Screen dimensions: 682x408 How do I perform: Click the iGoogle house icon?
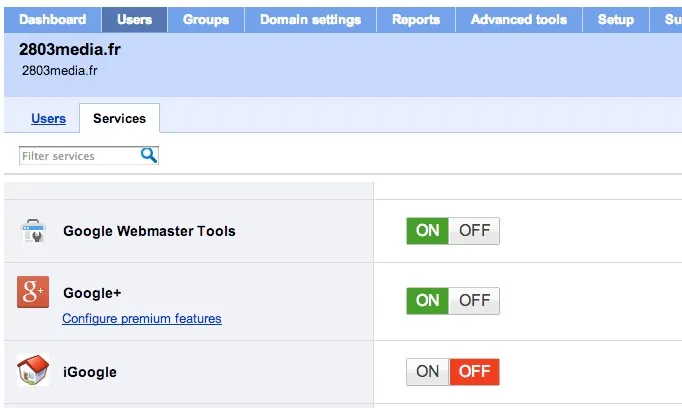33,371
